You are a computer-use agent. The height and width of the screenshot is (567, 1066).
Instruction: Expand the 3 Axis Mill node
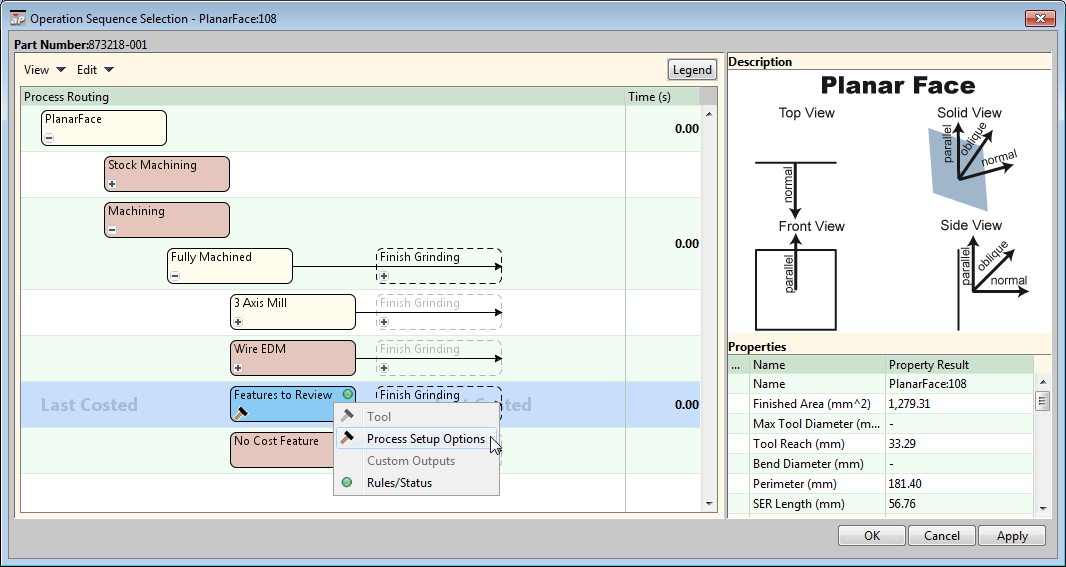(238, 322)
